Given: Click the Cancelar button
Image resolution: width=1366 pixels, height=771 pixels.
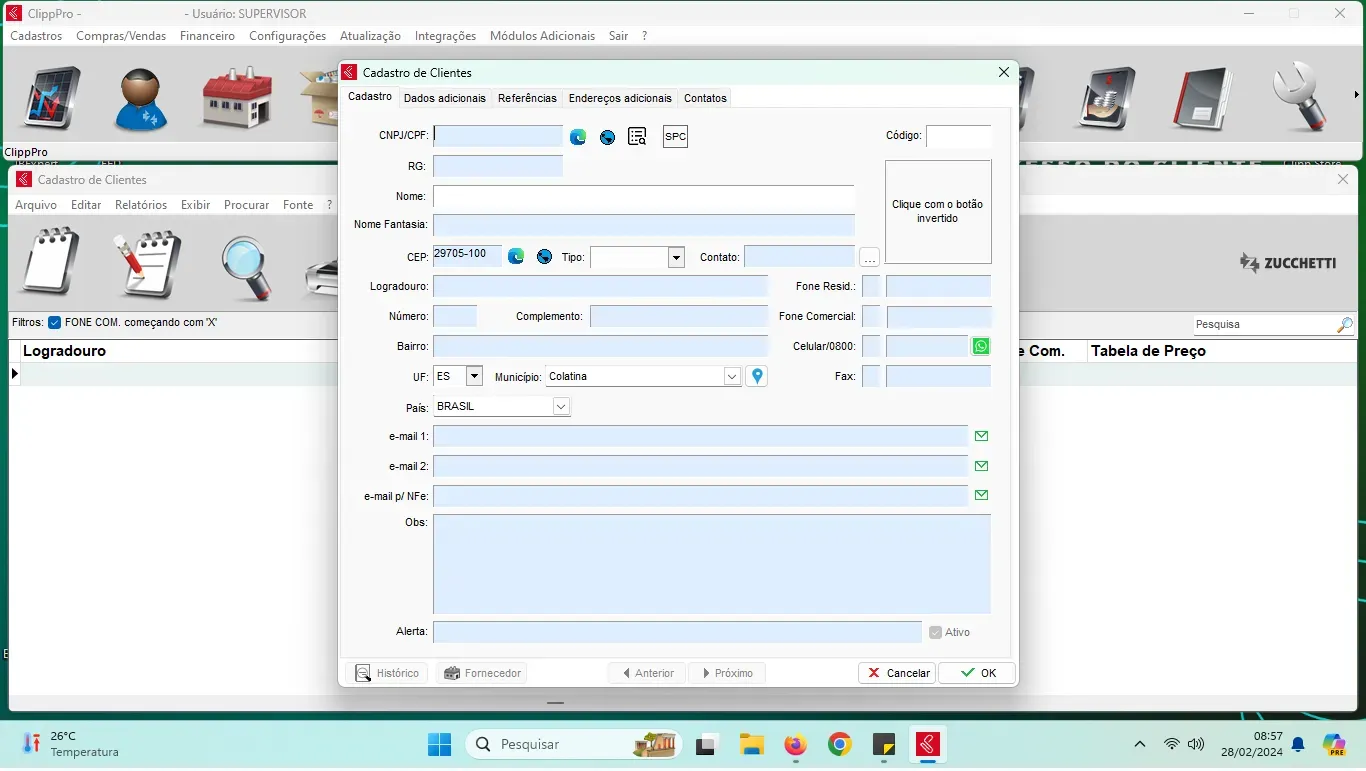Looking at the screenshot, I should (x=897, y=673).
